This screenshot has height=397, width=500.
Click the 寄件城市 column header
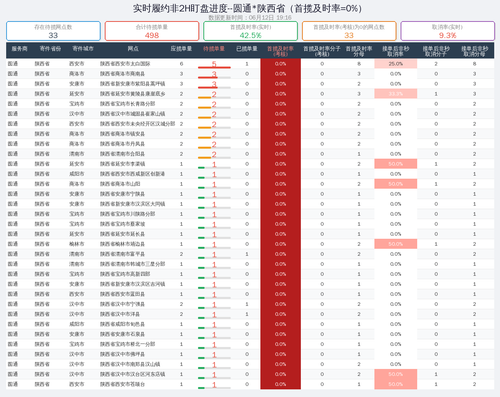(83, 49)
